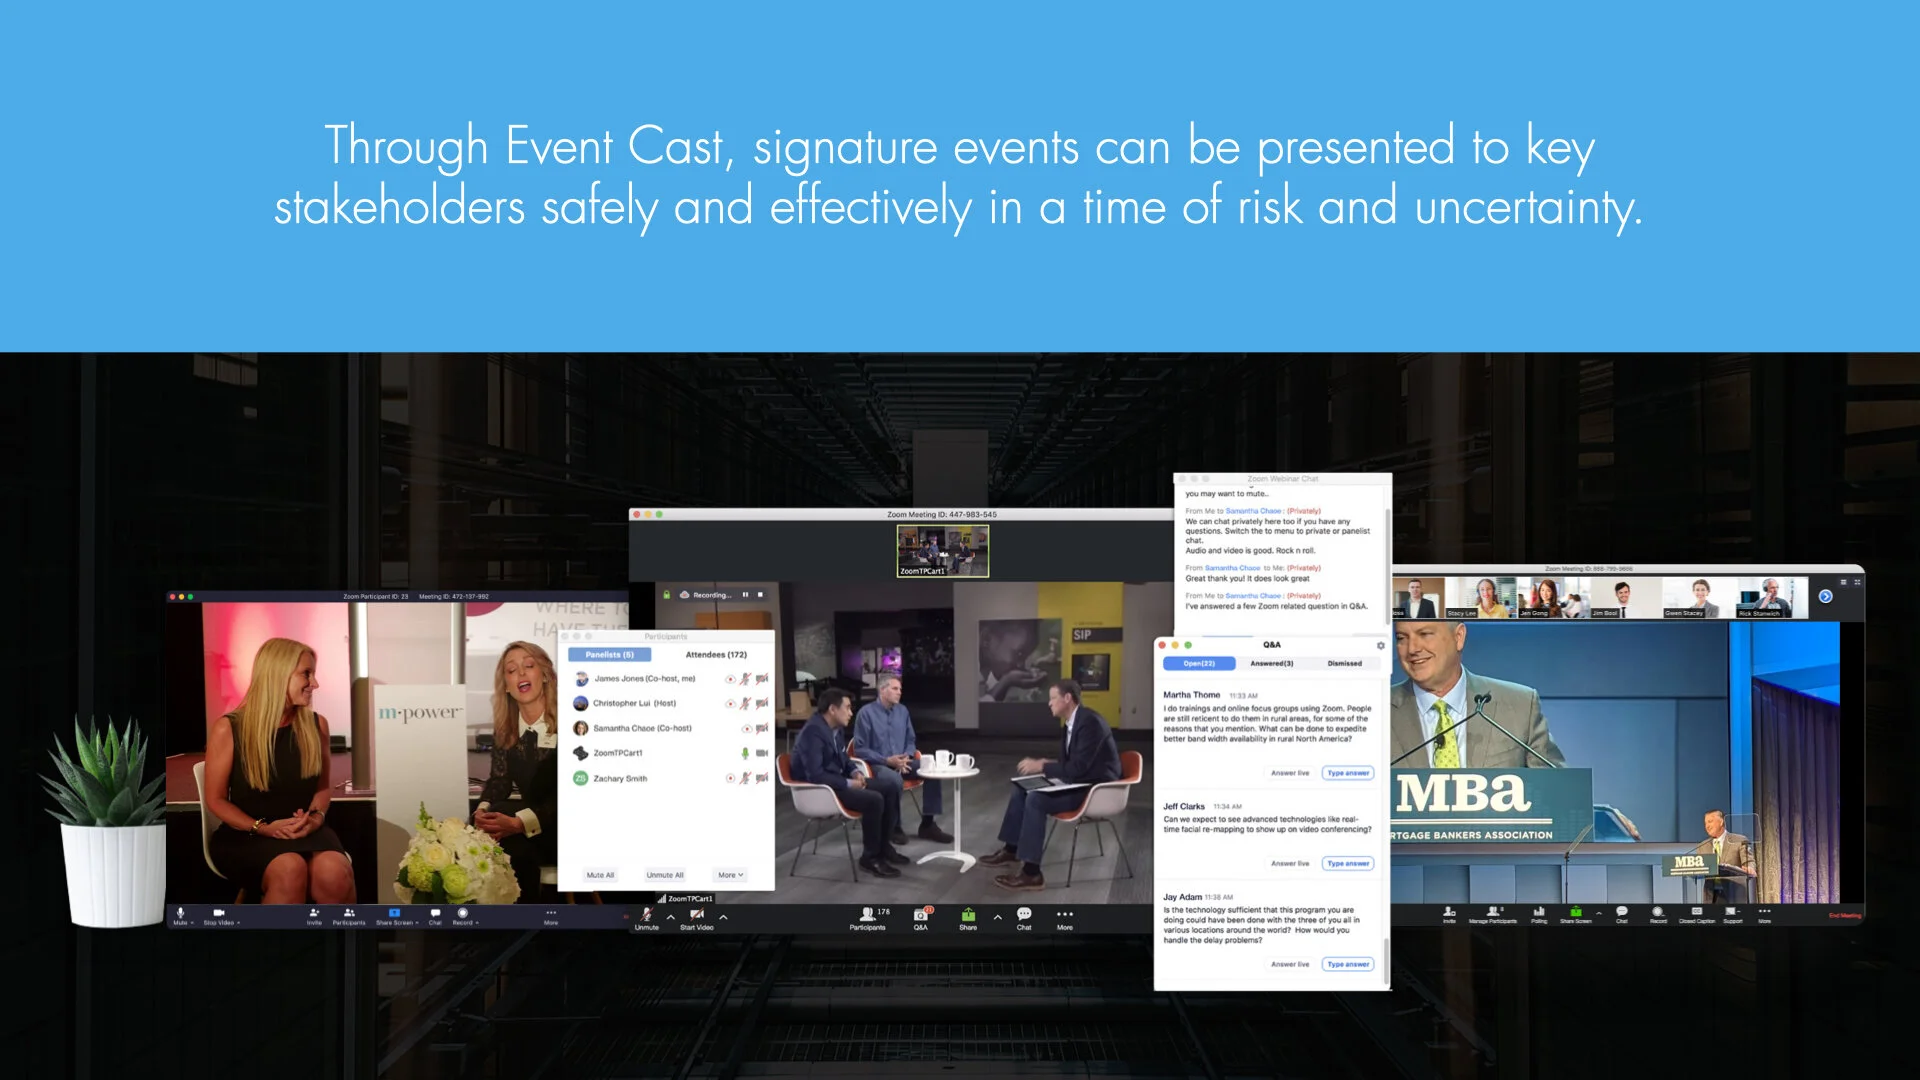Stop the recording with the stop control
This screenshot has width=1920, height=1080.
760,595
